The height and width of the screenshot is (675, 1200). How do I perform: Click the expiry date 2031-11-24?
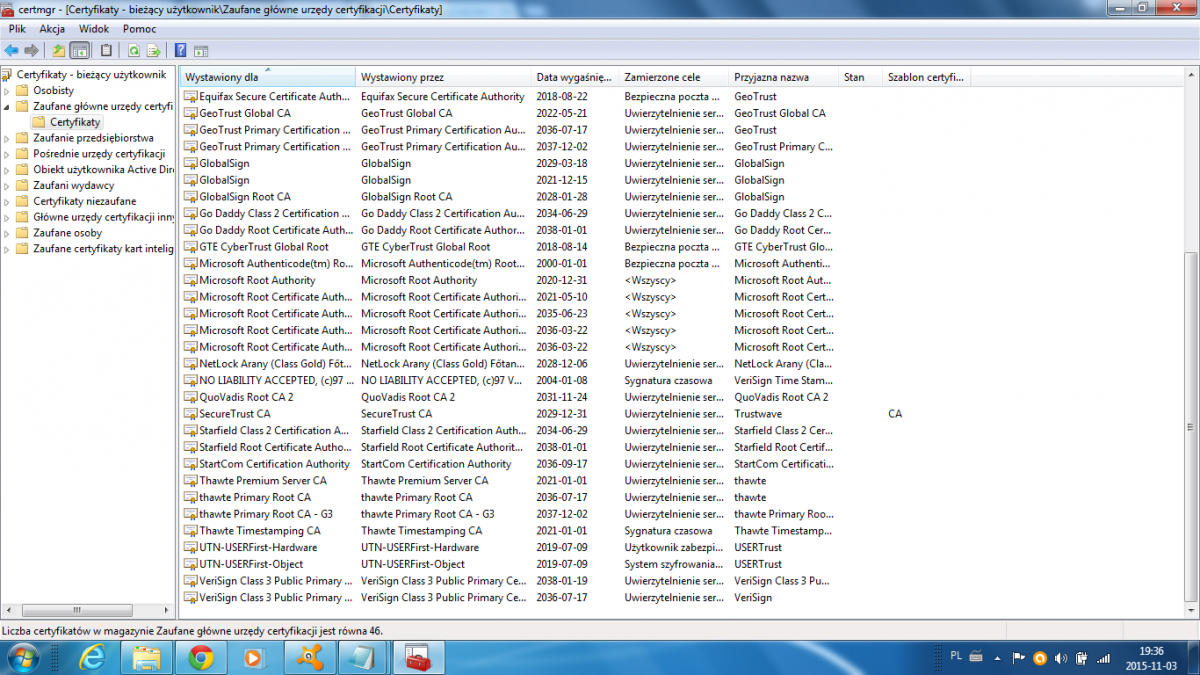[x=562, y=397]
